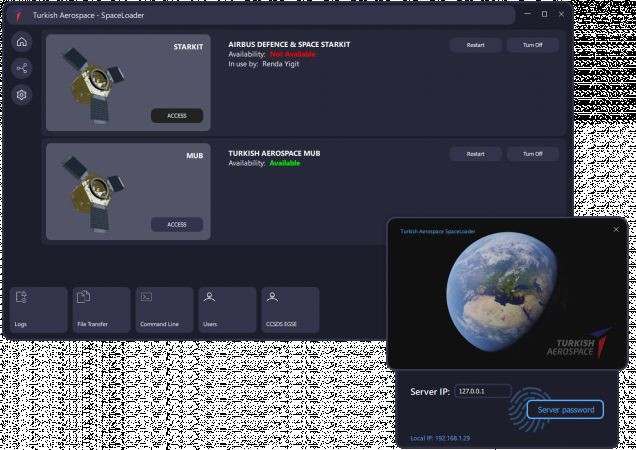Screen dimensions: 636x450
Task: Open the CCSDS EGSE tile
Action: click(290, 310)
